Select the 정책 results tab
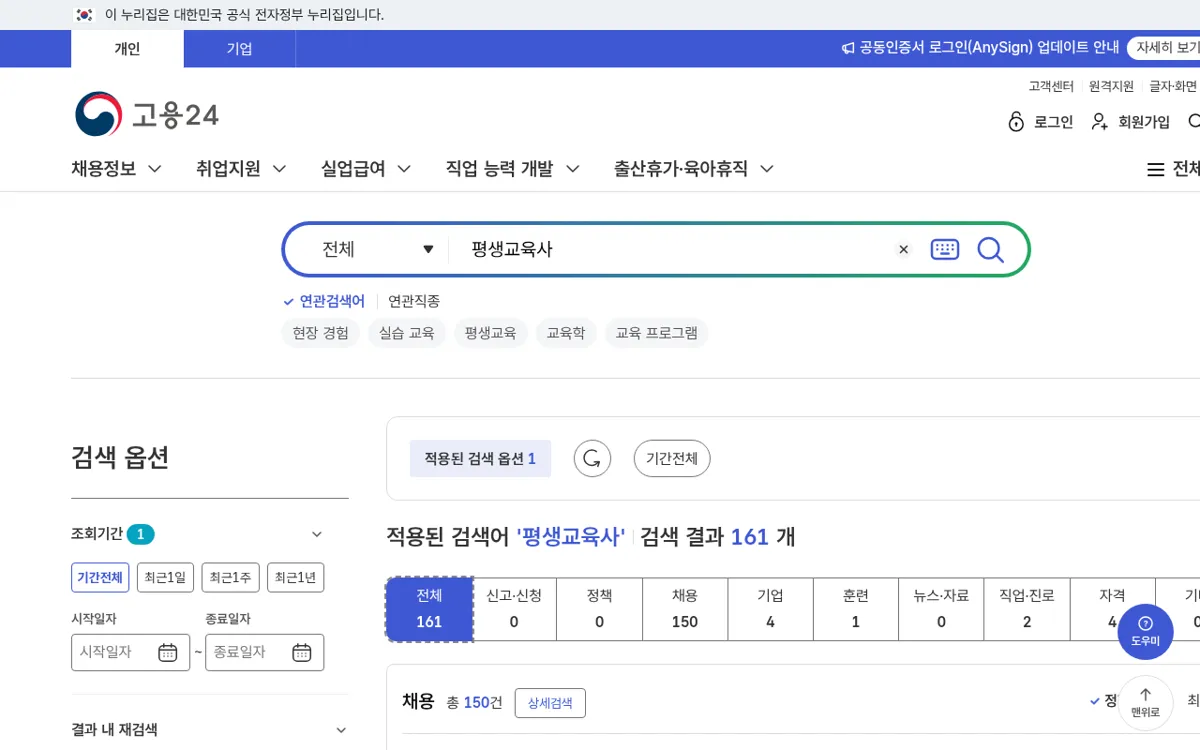Screen dimensions: 1200x750 (x=600, y=609)
